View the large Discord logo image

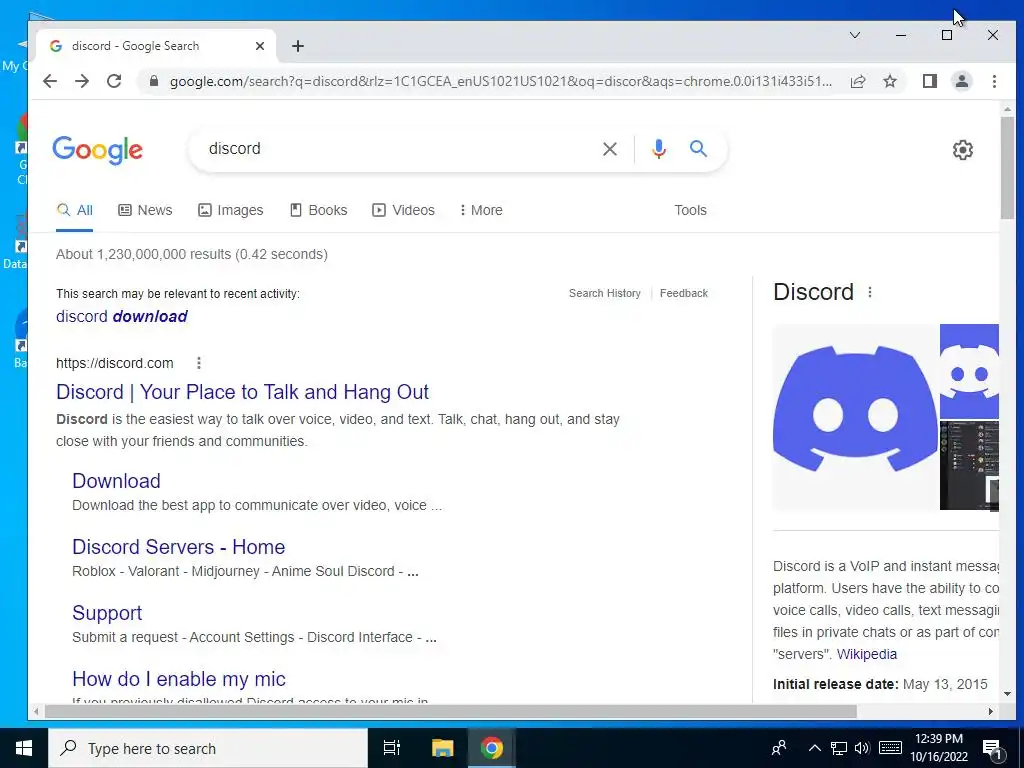point(855,417)
